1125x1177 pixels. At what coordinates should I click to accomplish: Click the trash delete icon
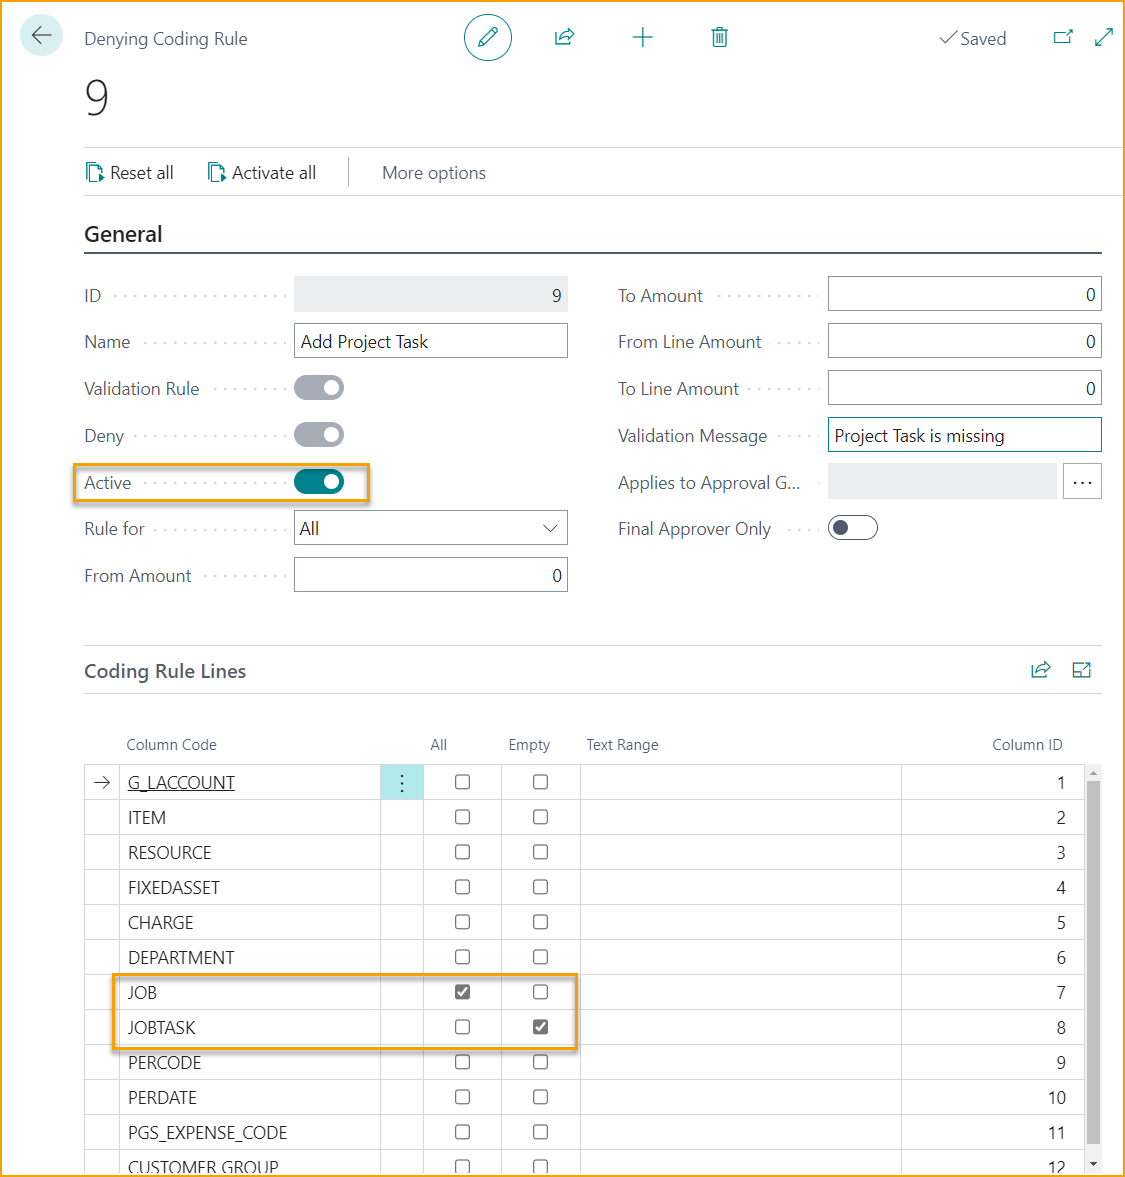tap(719, 38)
